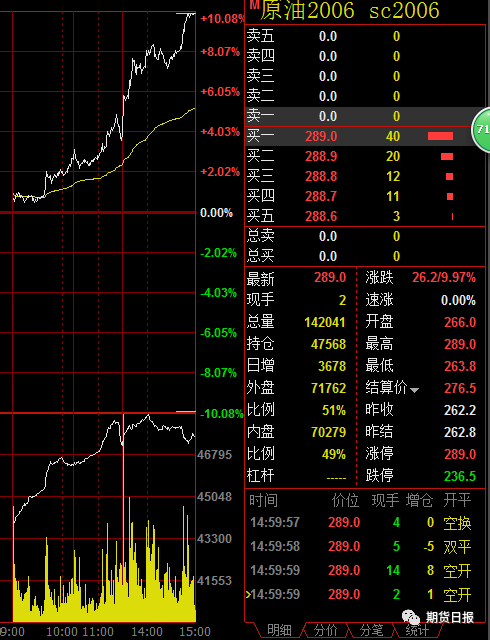This screenshot has height=640, width=490.
Task: Switch to the 分笔 tab
Action: pyautogui.click(x=371, y=630)
